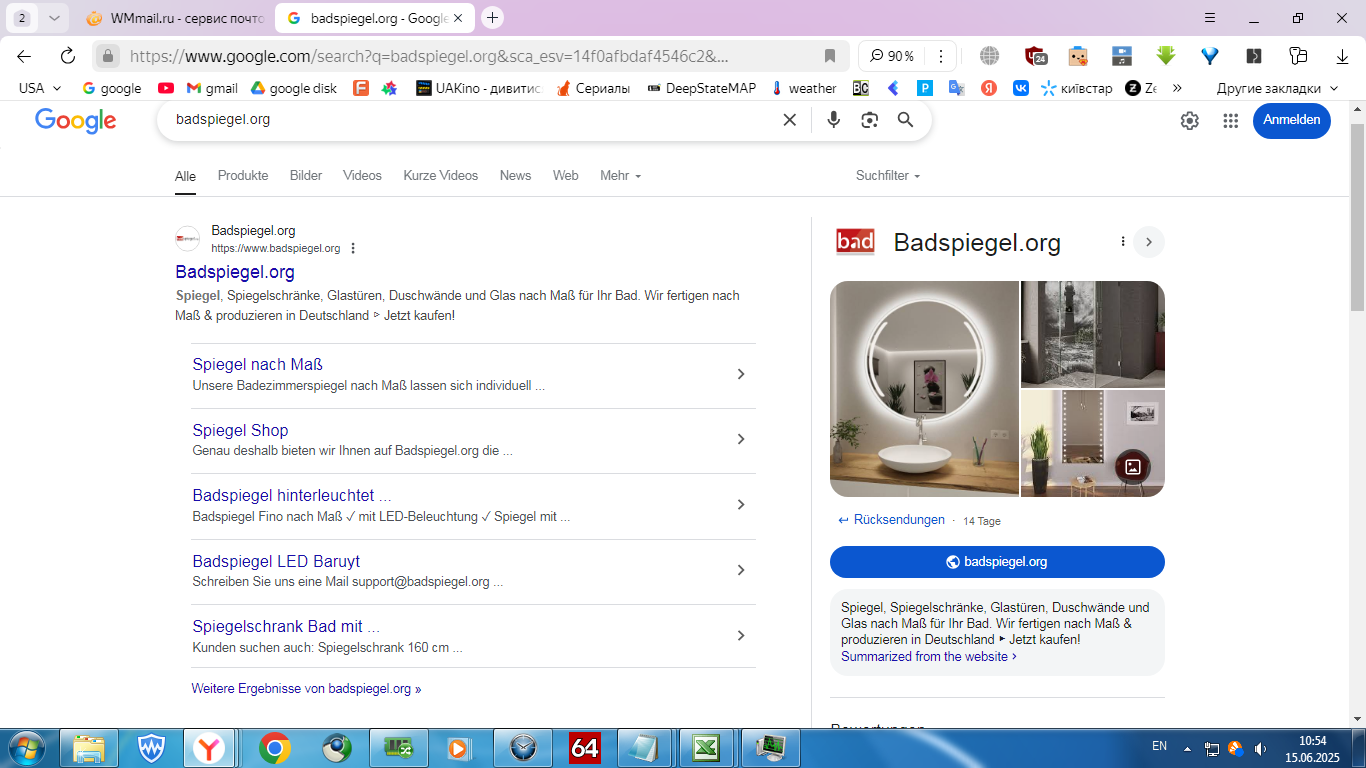The width and height of the screenshot is (1366, 768).
Task: Click the Google logo
Action: [x=76, y=120]
